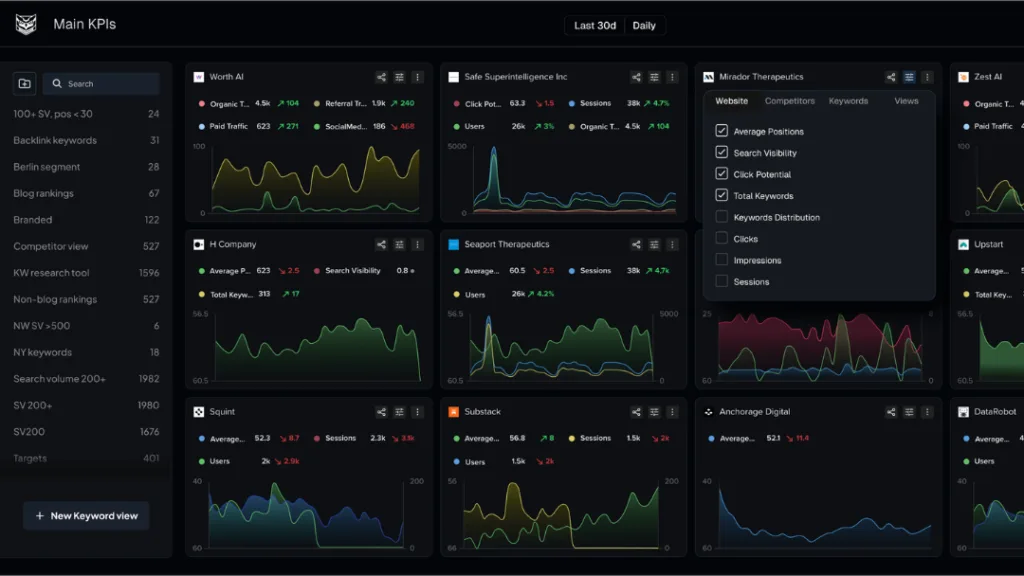Switch to the Competitors tab
1024x576 pixels.
pyautogui.click(x=790, y=101)
